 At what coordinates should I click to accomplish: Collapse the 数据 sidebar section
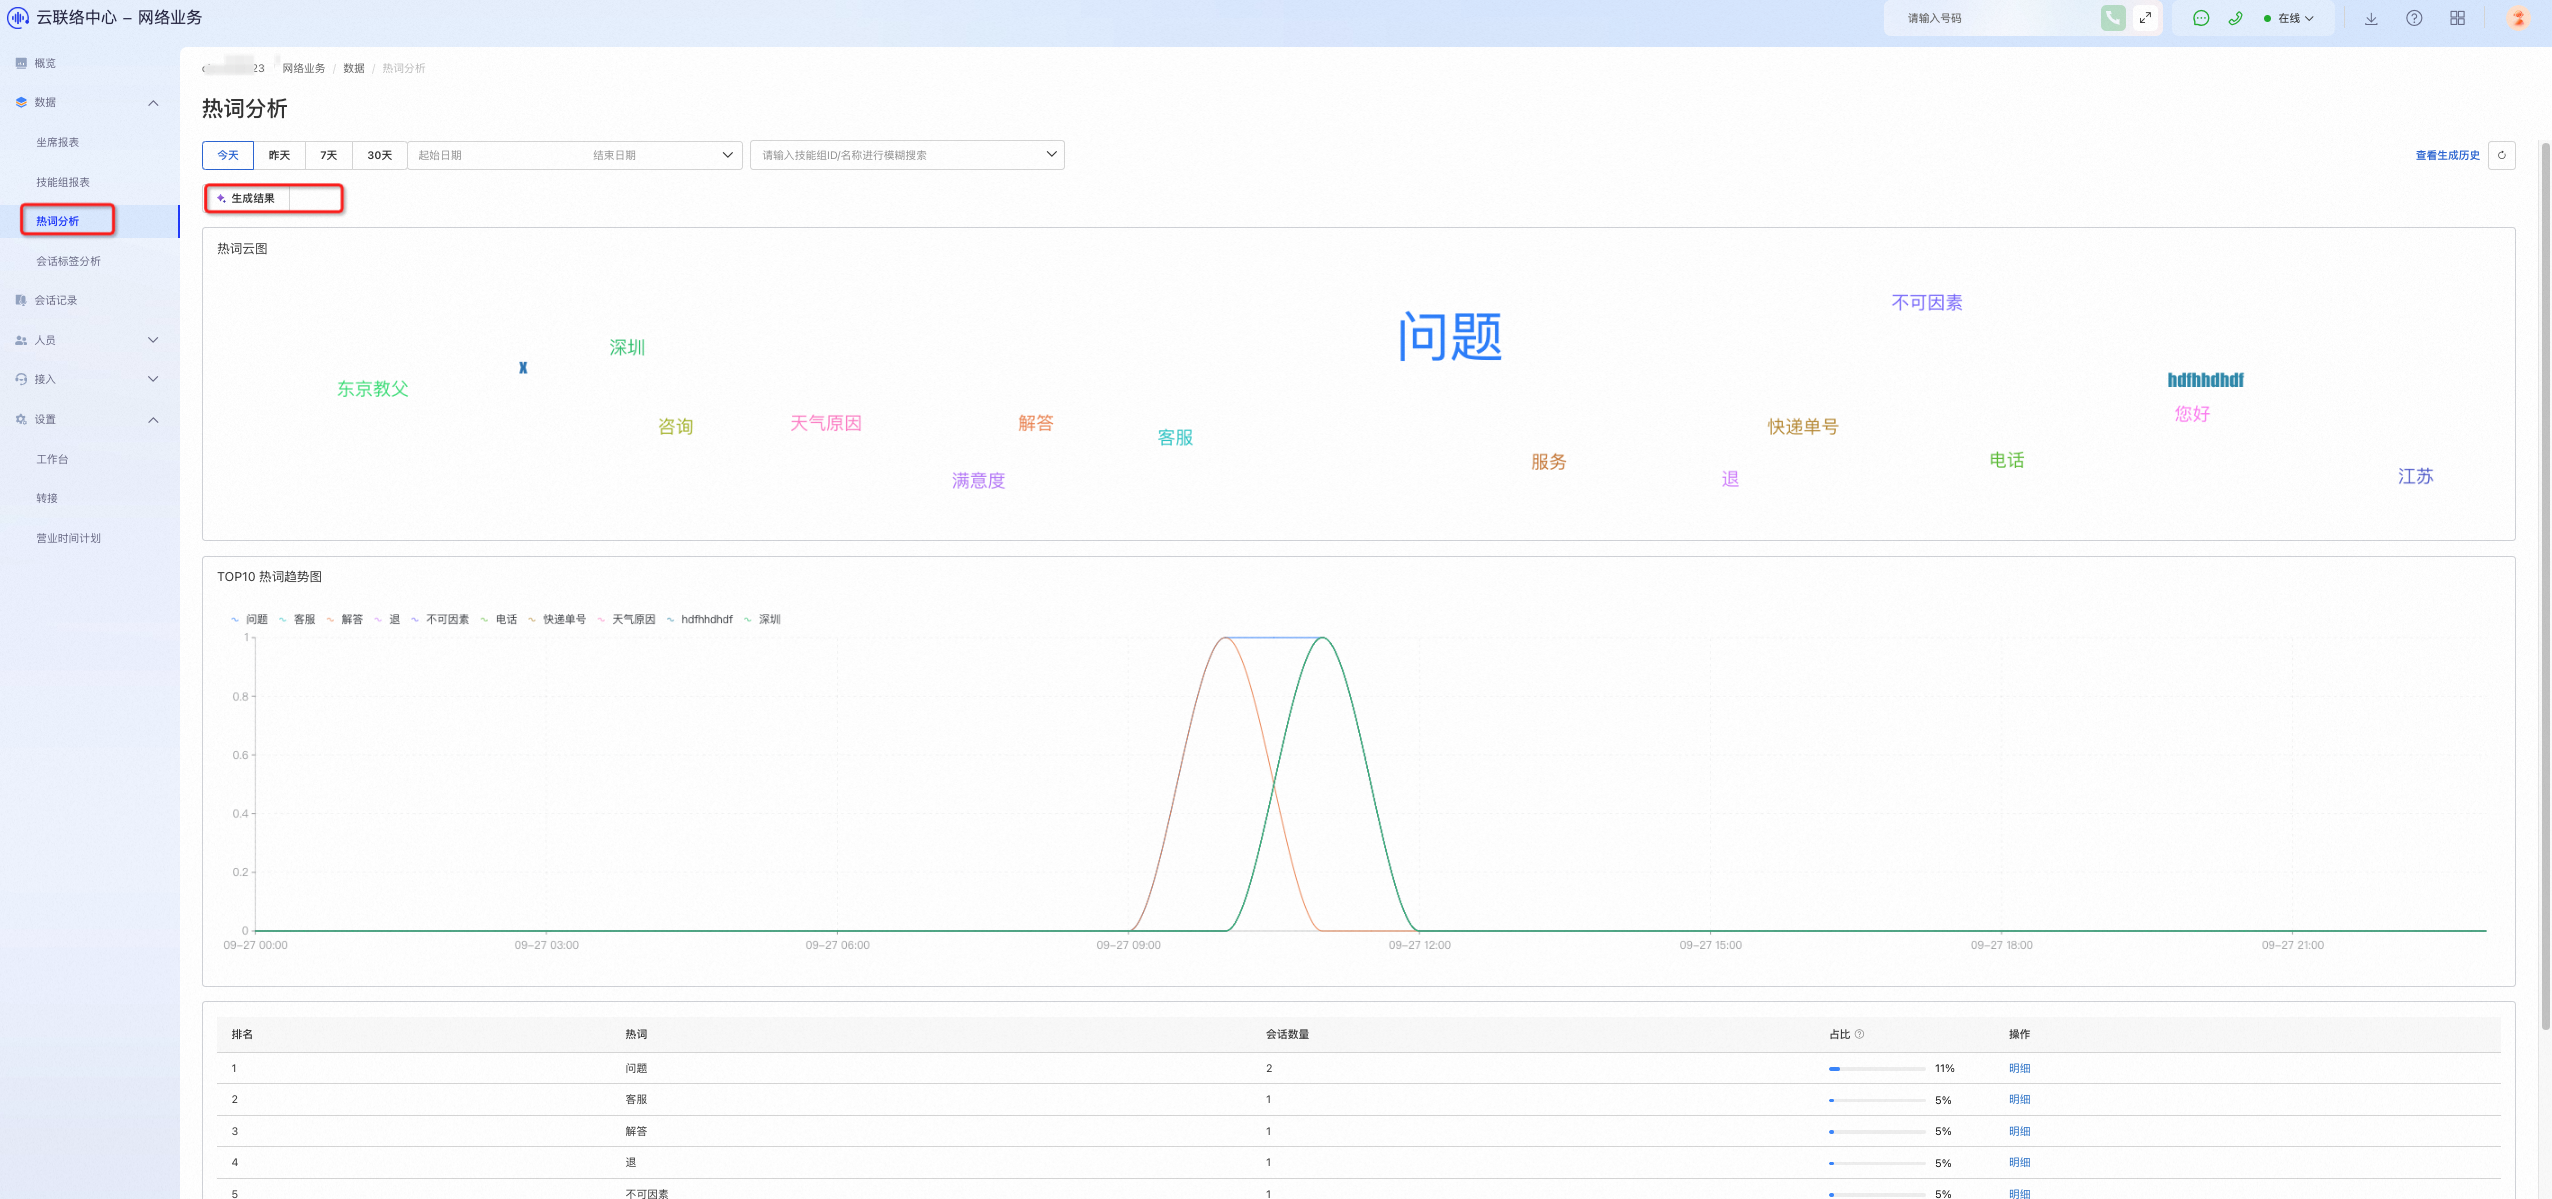(153, 103)
